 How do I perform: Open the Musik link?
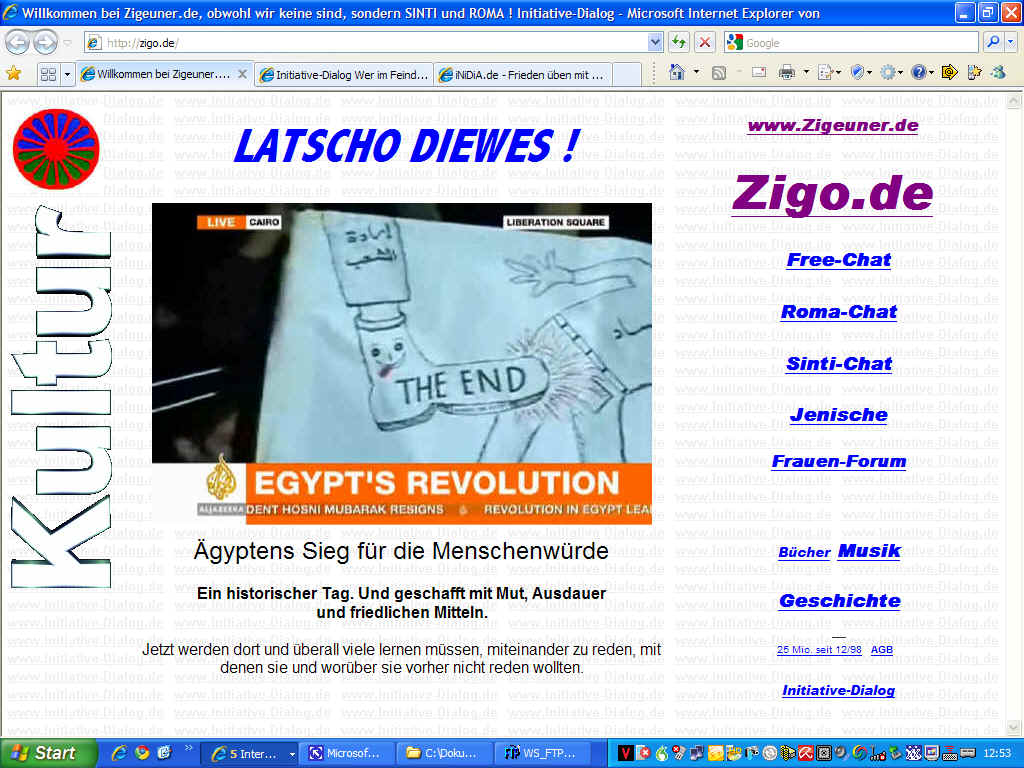tap(869, 551)
